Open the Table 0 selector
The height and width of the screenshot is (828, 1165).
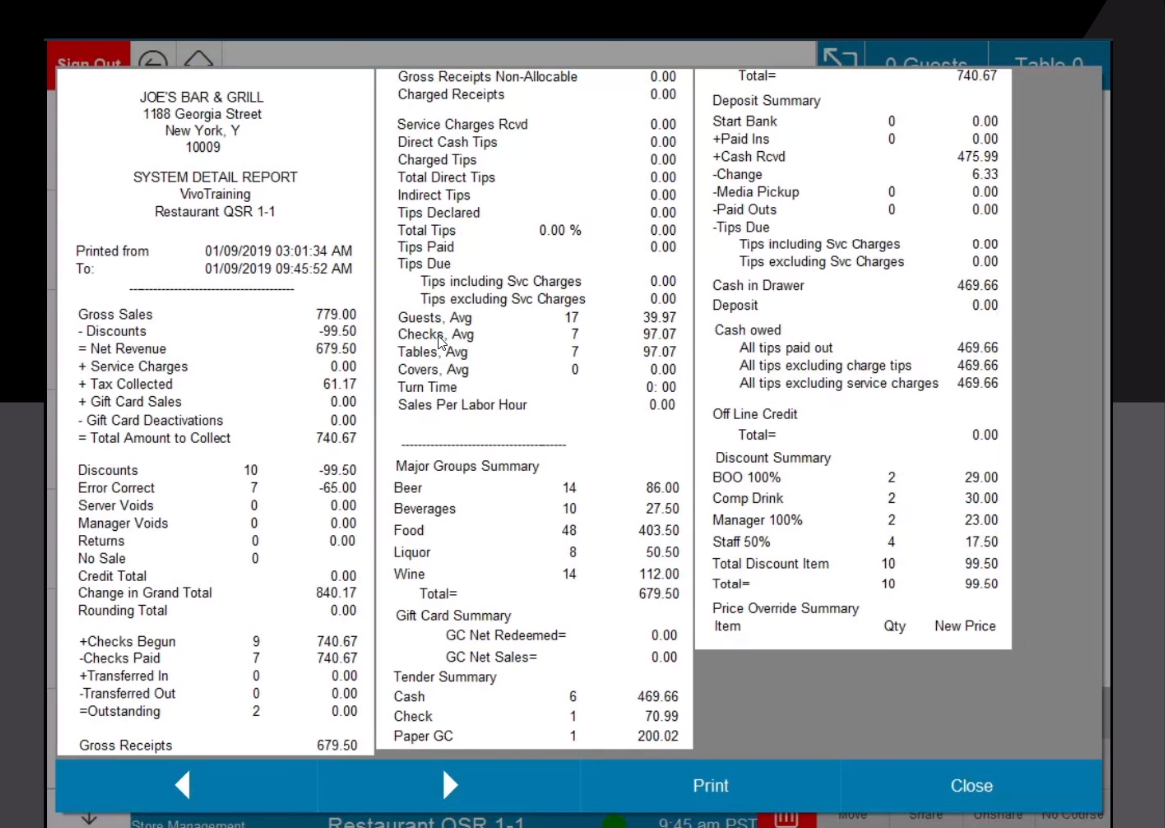pyautogui.click(x=1048, y=64)
